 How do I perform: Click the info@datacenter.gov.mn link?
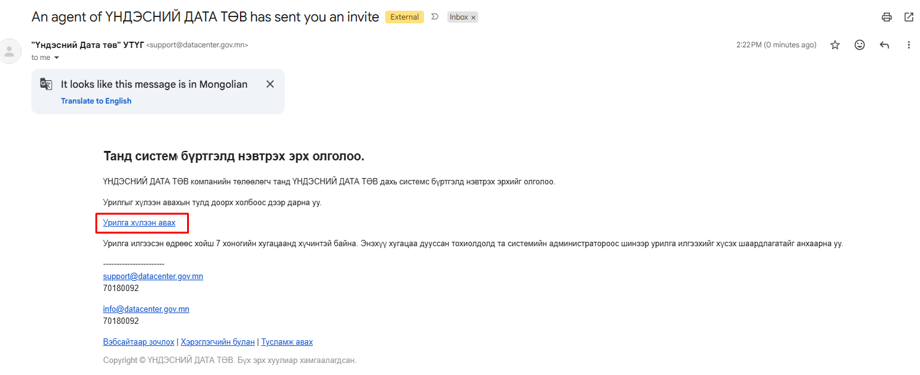click(x=146, y=309)
